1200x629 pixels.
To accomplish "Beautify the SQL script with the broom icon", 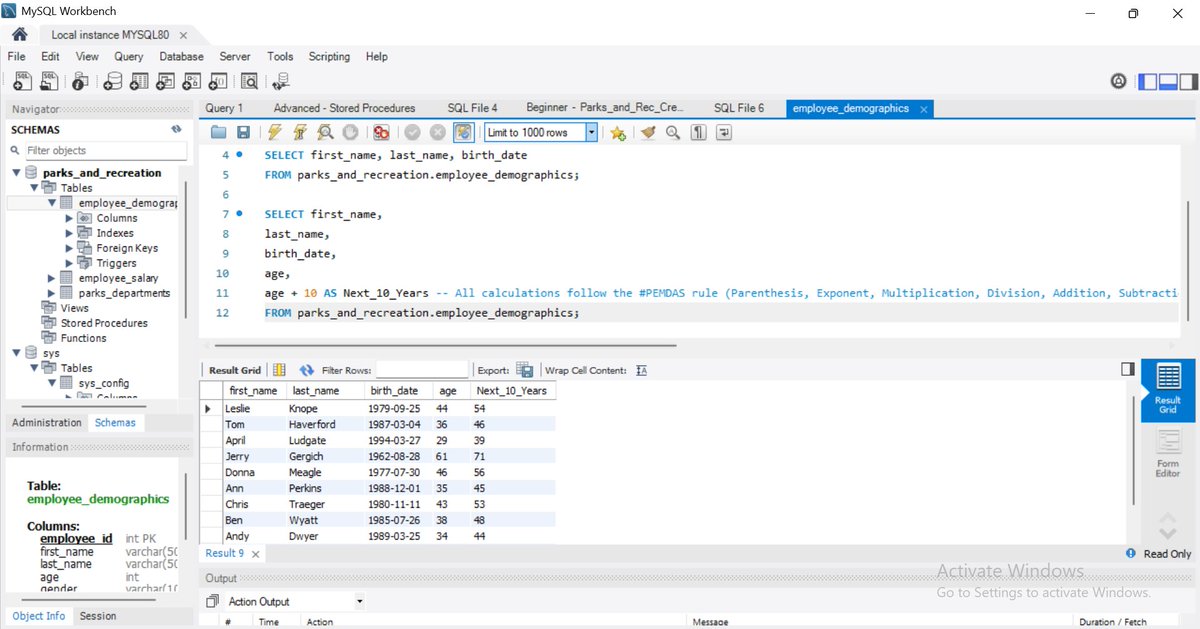I will coord(647,131).
